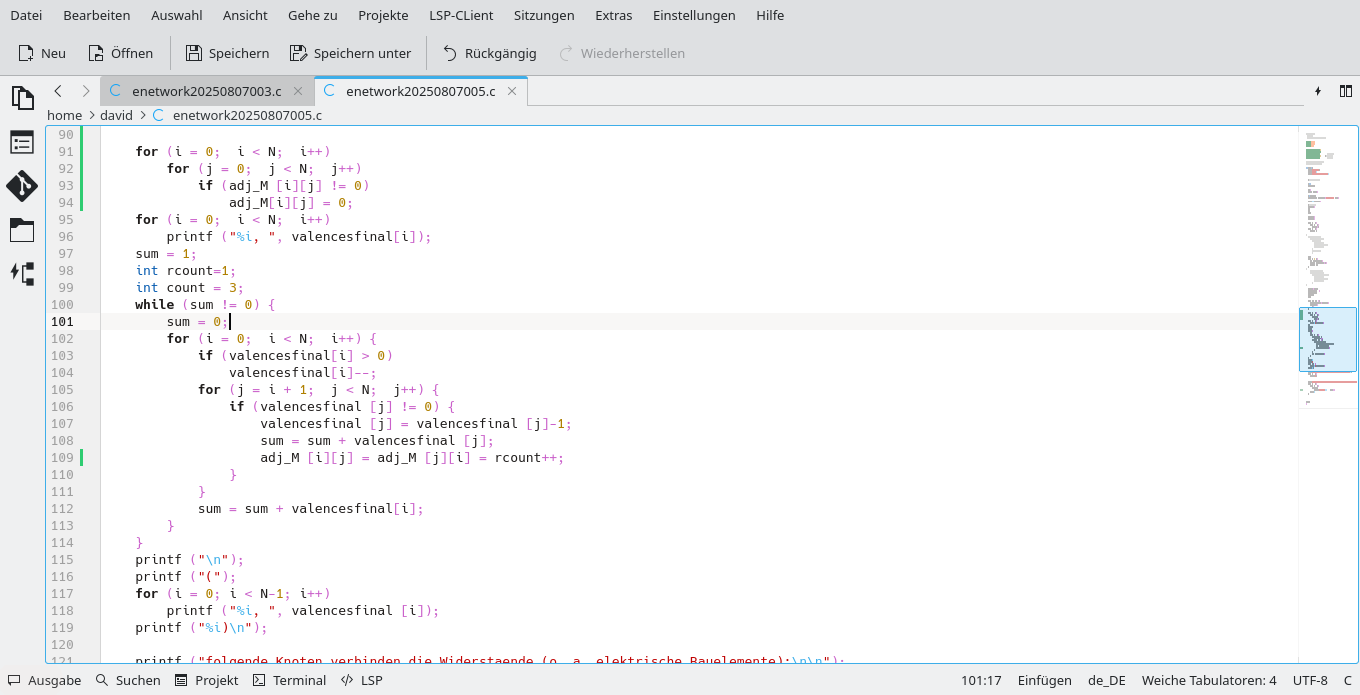
Task: Click the external tools sidebar icon
Action: pyautogui.click(x=22, y=274)
